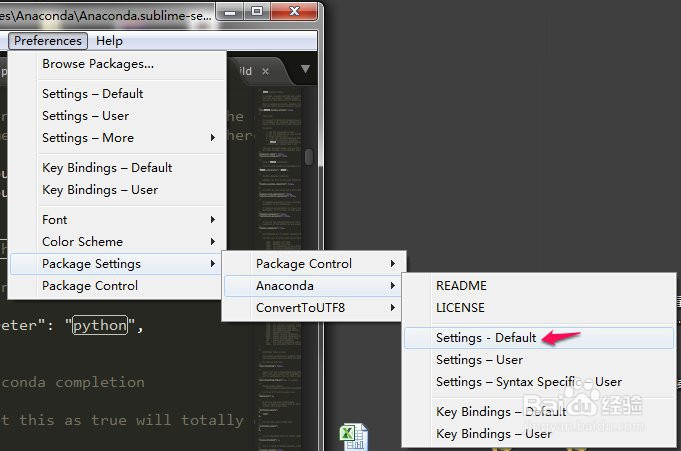Choose Browse Packages… in Preferences menu
The image size is (681, 451).
point(117,64)
